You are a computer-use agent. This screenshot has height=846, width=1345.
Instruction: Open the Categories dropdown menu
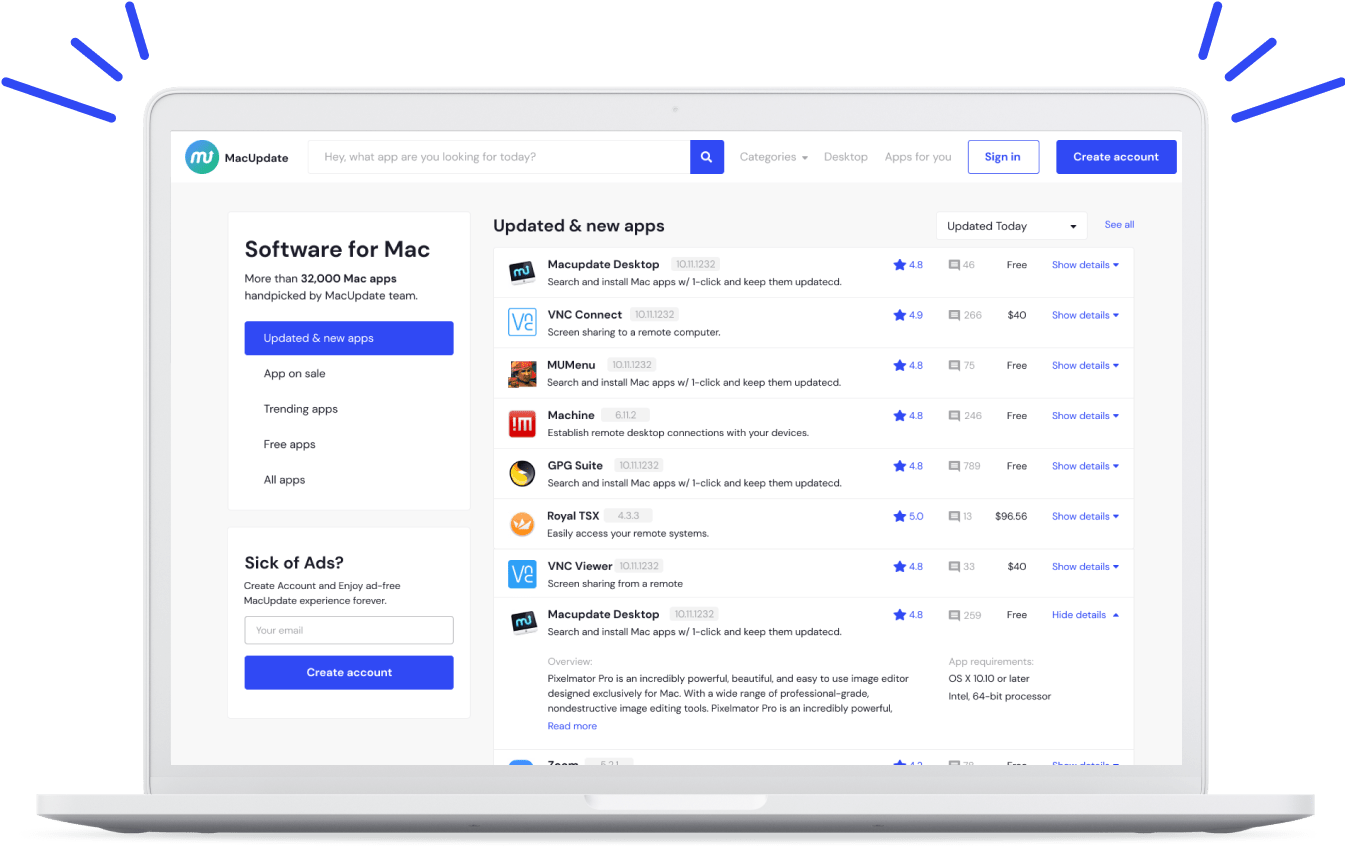click(773, 157)
